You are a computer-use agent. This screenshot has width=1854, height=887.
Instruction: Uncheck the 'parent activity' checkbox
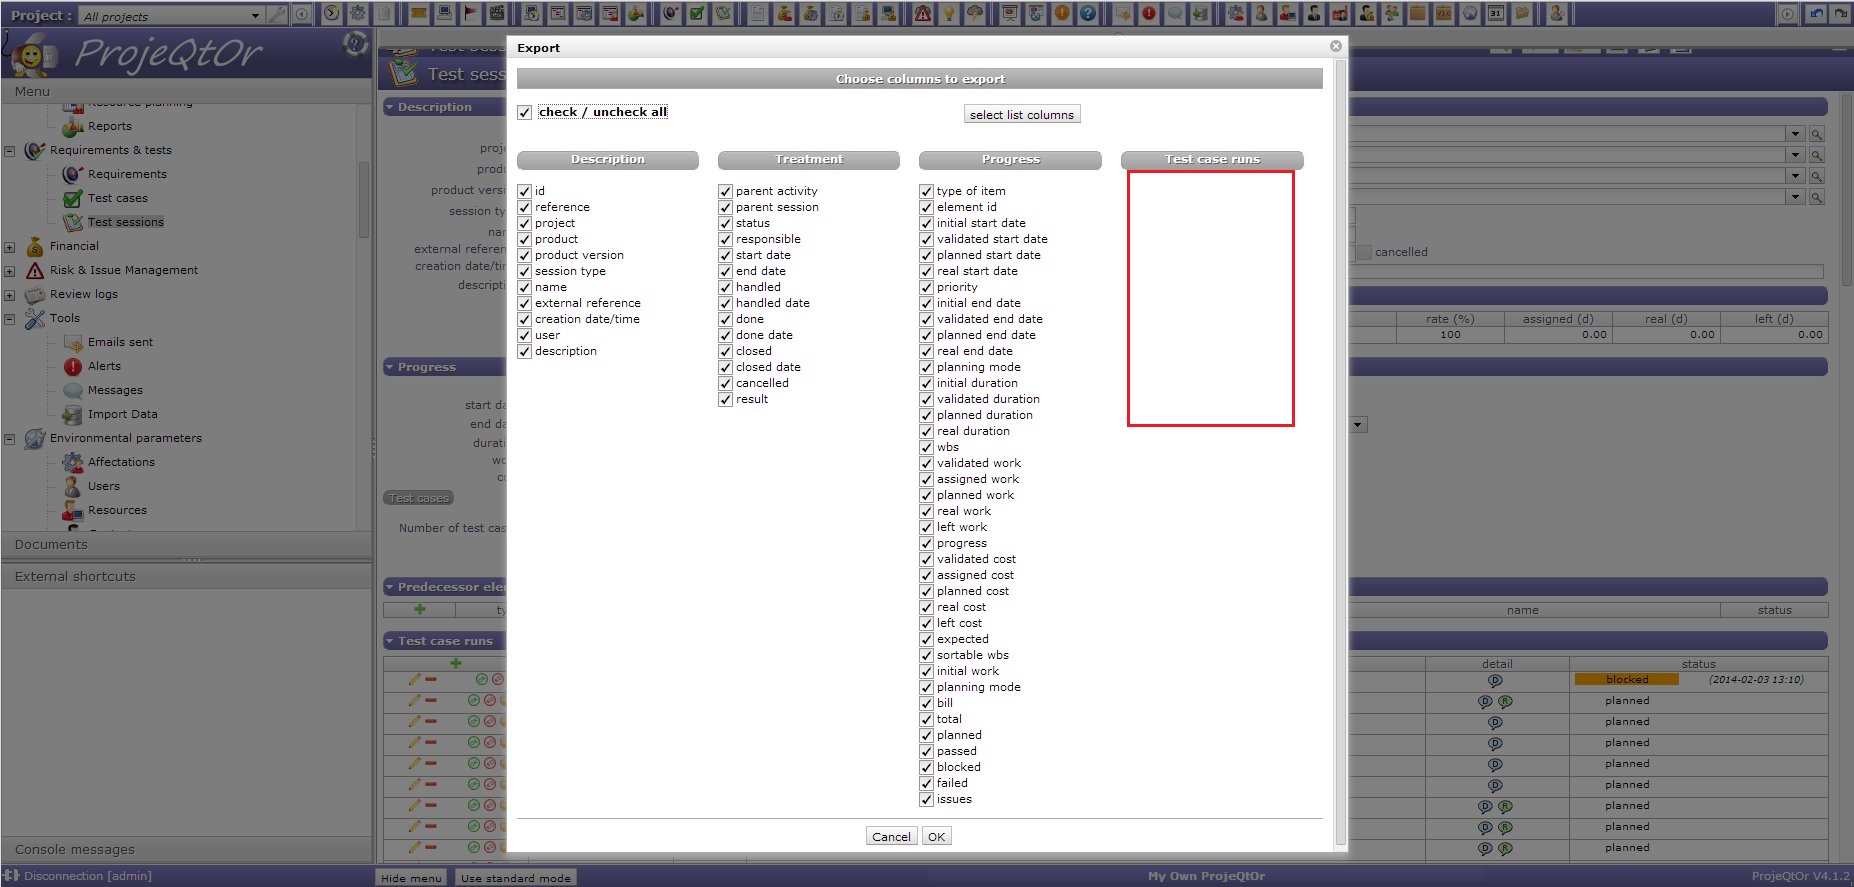tap(725, 191)
